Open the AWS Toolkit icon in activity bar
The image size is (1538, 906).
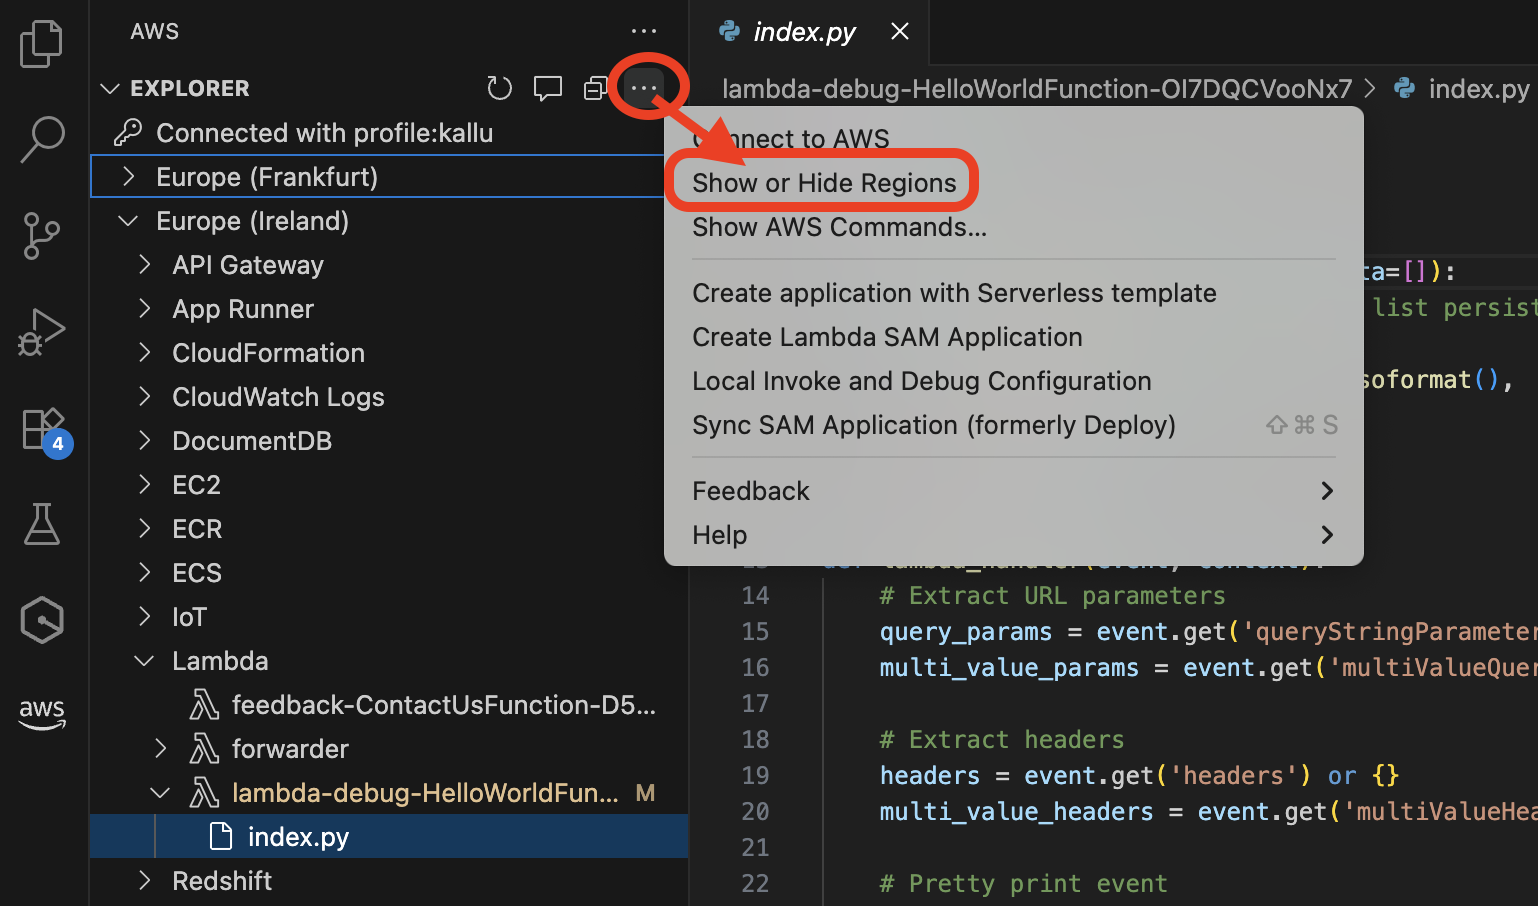[x=41, y=713]
